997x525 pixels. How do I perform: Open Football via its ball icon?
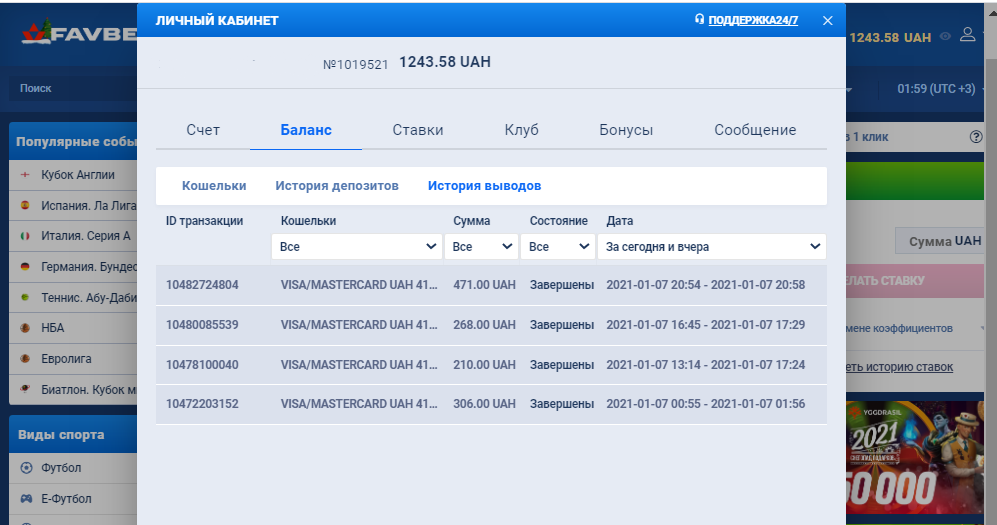(26, 468)
